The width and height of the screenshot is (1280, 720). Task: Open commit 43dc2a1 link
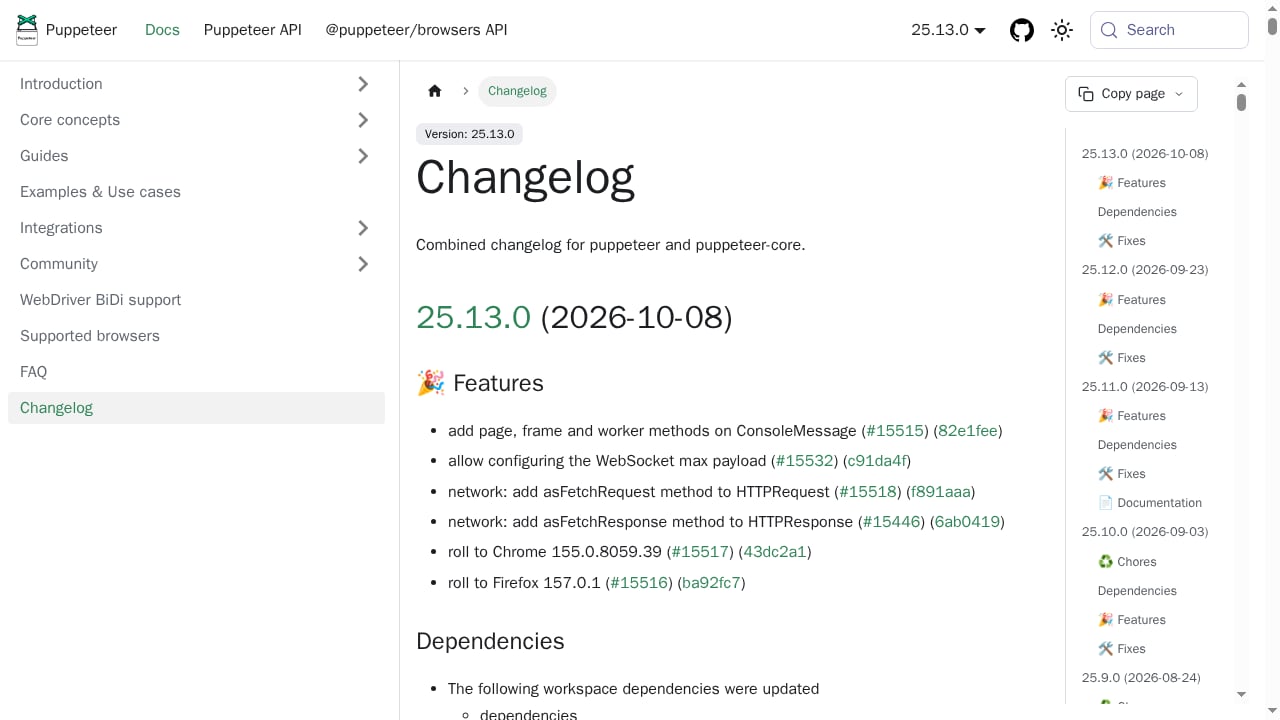(775, 552)
